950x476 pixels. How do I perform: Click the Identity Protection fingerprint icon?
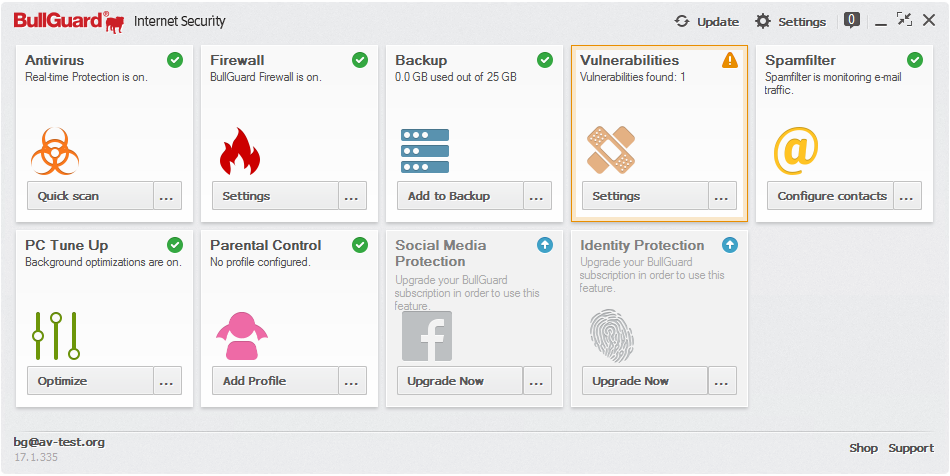tap(611, 337)
